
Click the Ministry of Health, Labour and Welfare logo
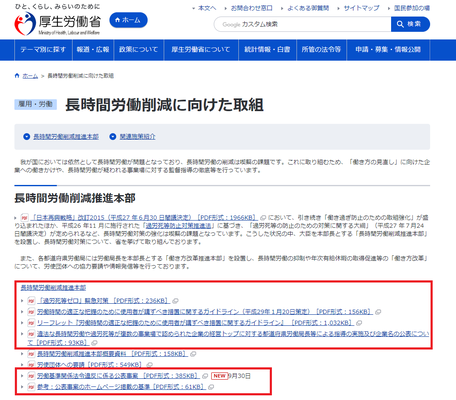(x=57, y=23)
